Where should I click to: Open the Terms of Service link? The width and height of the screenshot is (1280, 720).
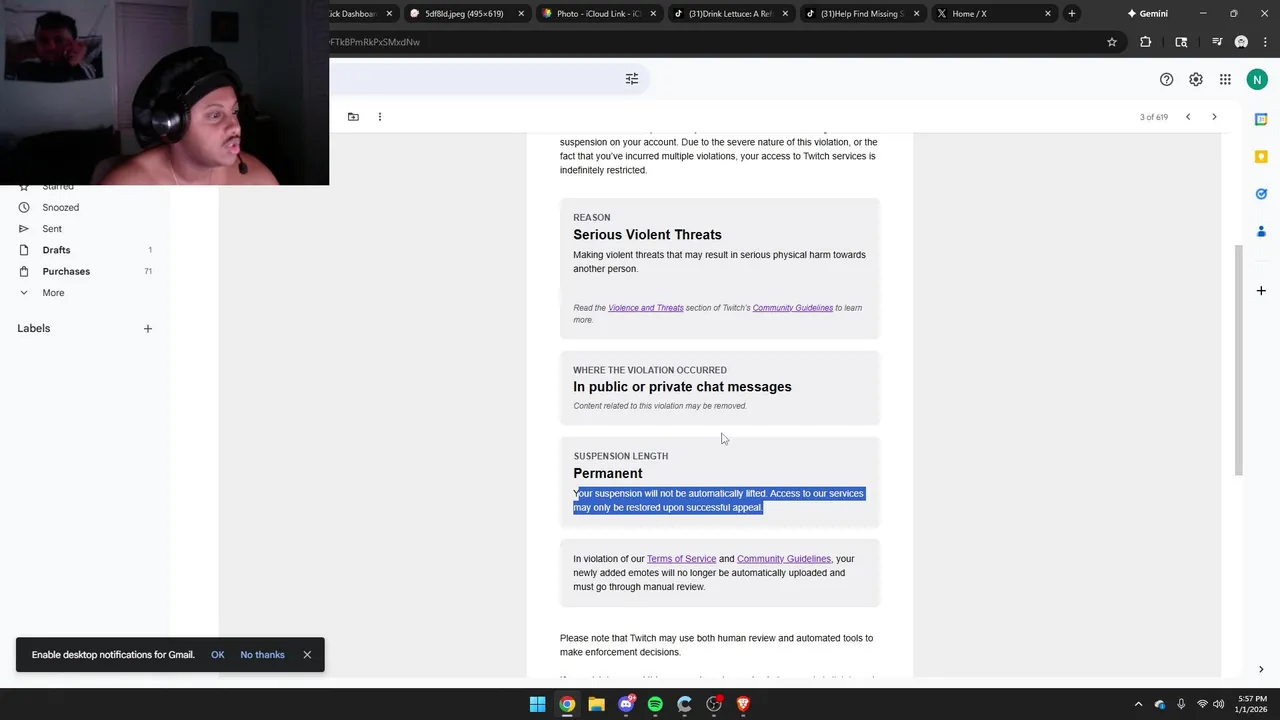pyautogui.click(x=681, y=559)
